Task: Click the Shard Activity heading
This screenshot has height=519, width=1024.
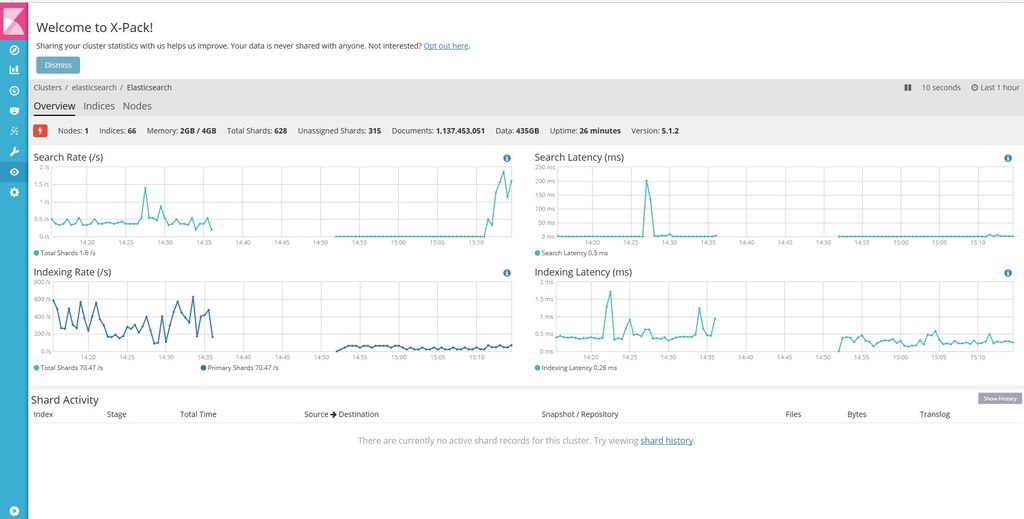Action: (x=65, y=400)
